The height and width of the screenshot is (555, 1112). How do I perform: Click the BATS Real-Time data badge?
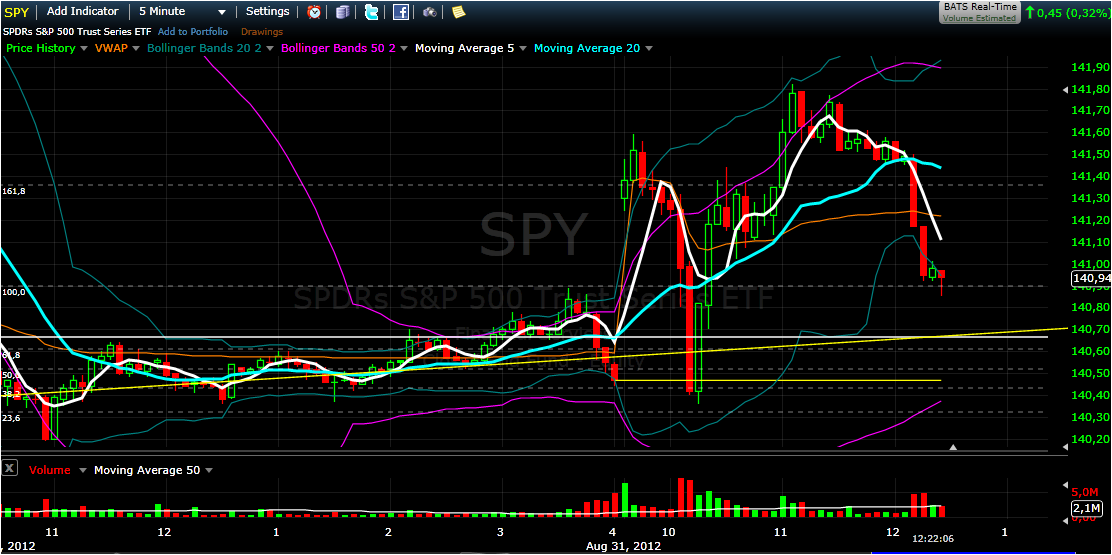pyautogui.click(x=981, y=11)
